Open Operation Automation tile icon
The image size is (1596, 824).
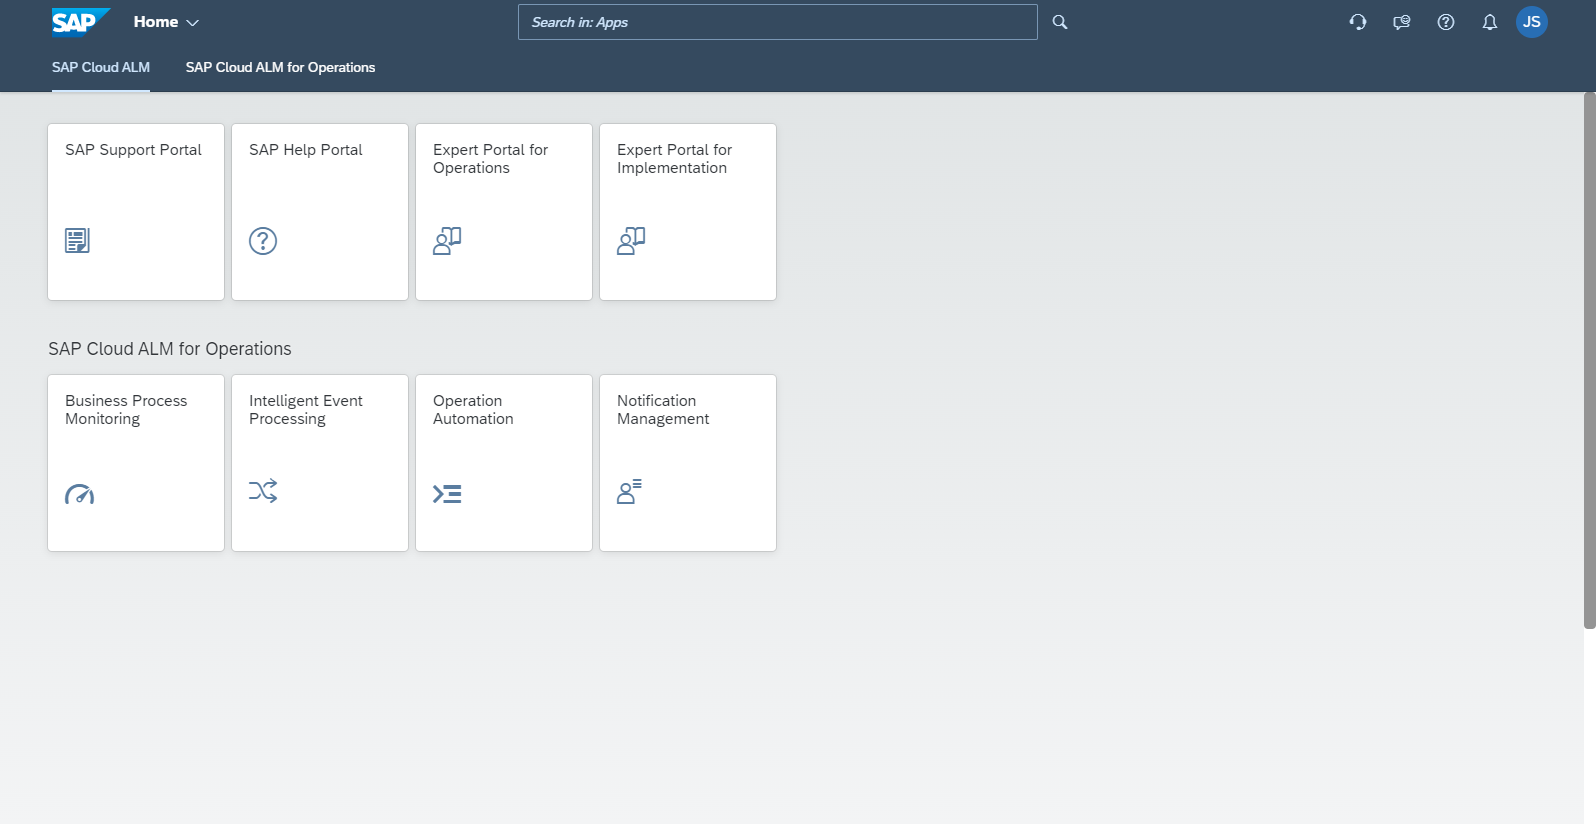pos(447,494)
